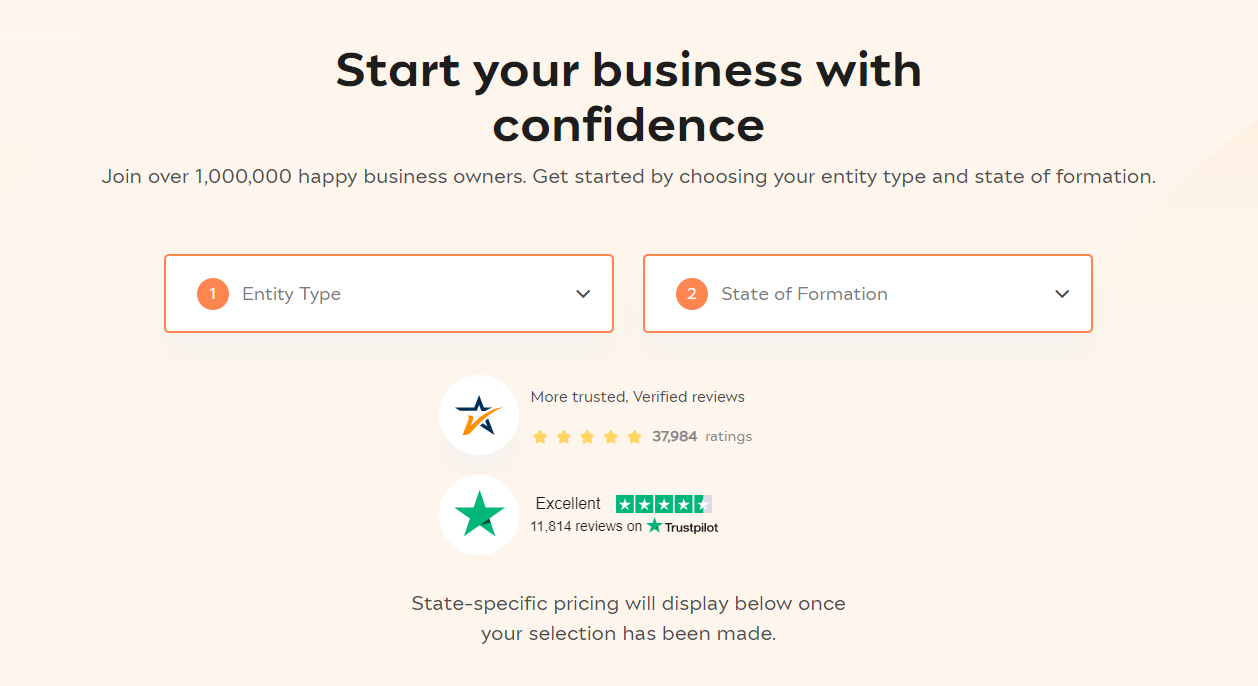
Task: Click the orange number 2 badge
Action: [692, 294]
